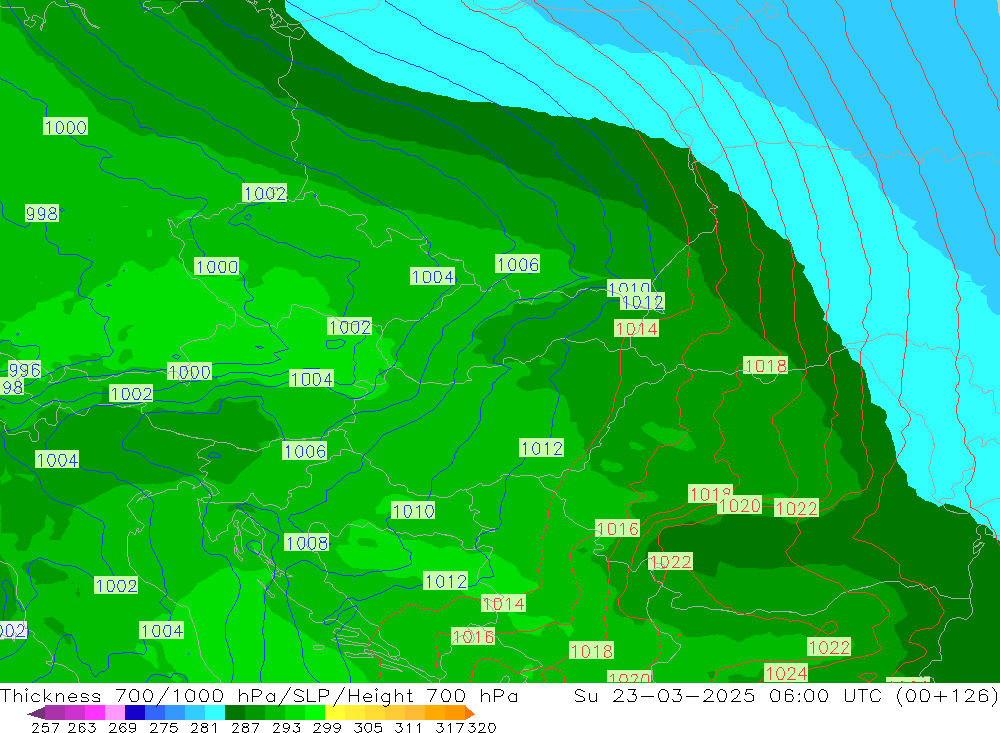Click the orange right arrow legend end

click(470, 713)
